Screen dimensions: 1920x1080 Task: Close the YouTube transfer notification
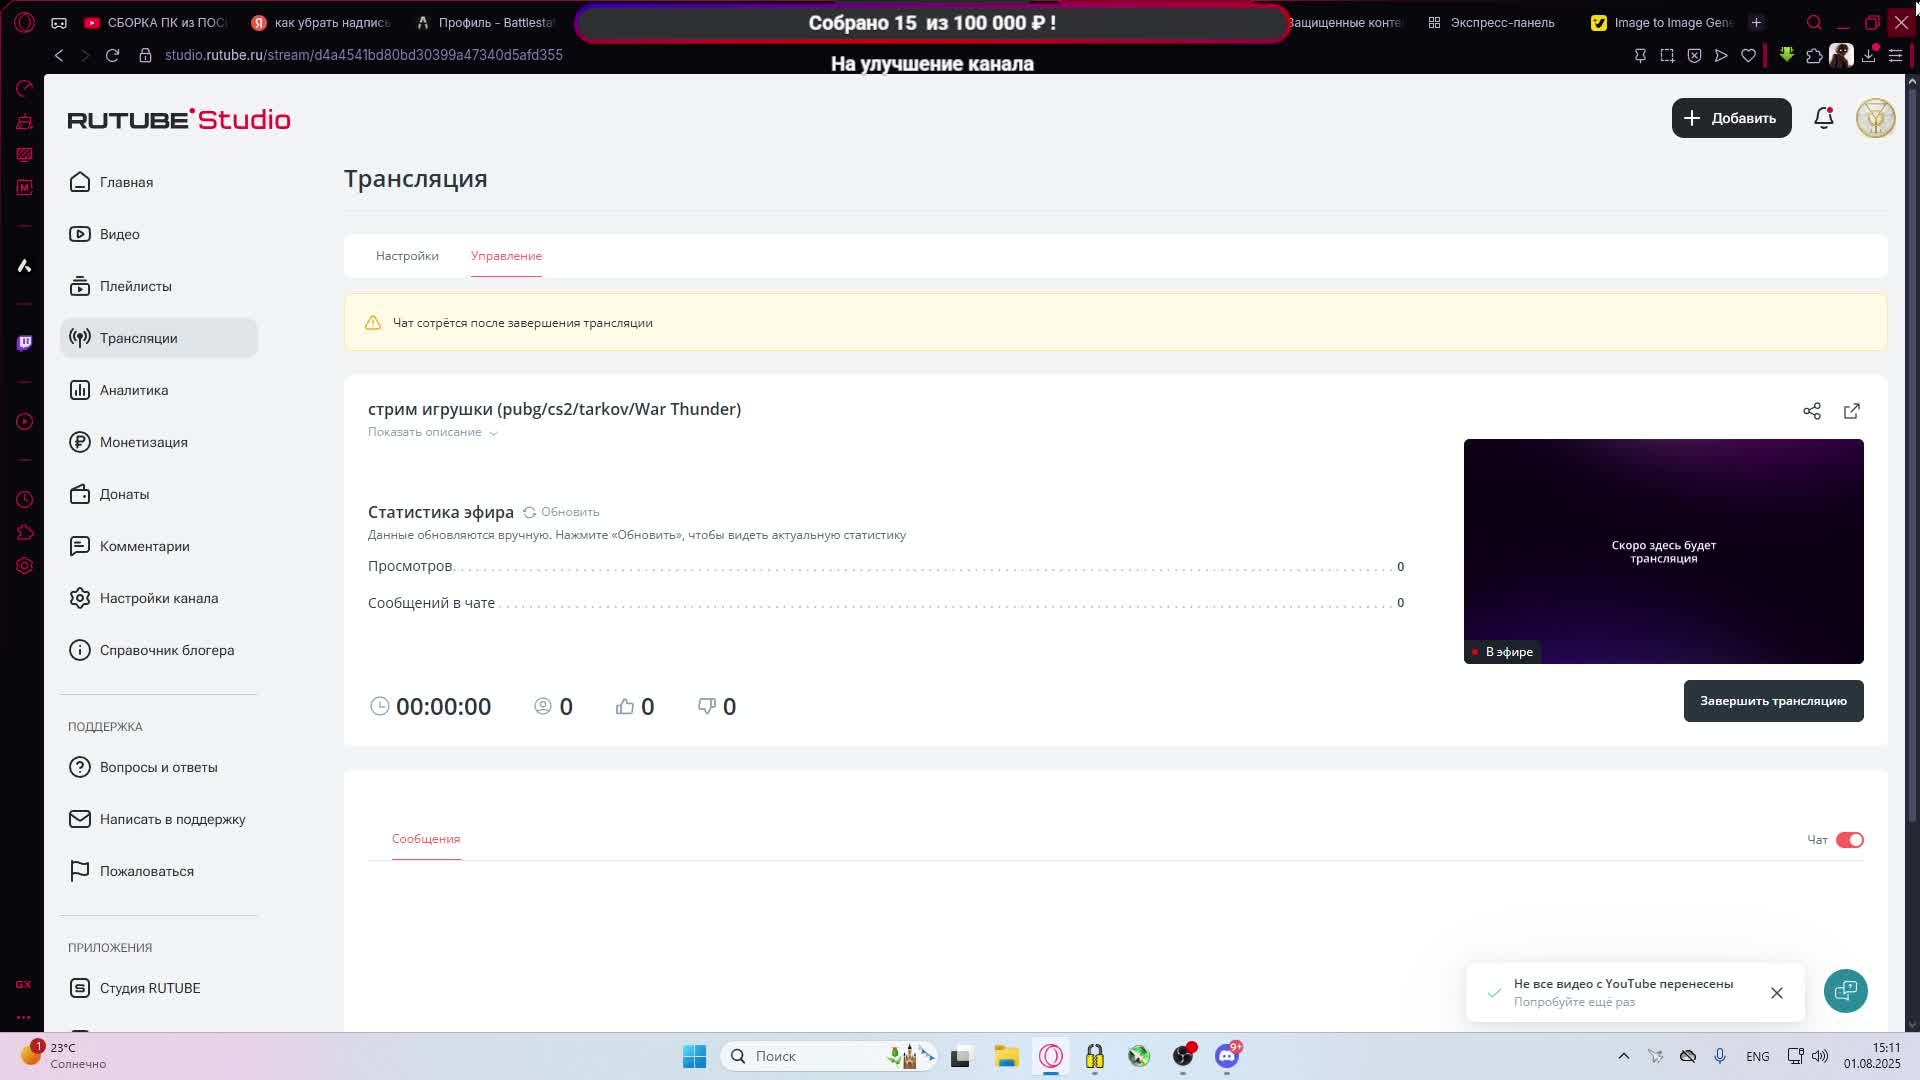pyautogui.click(x=1776, y=993)
